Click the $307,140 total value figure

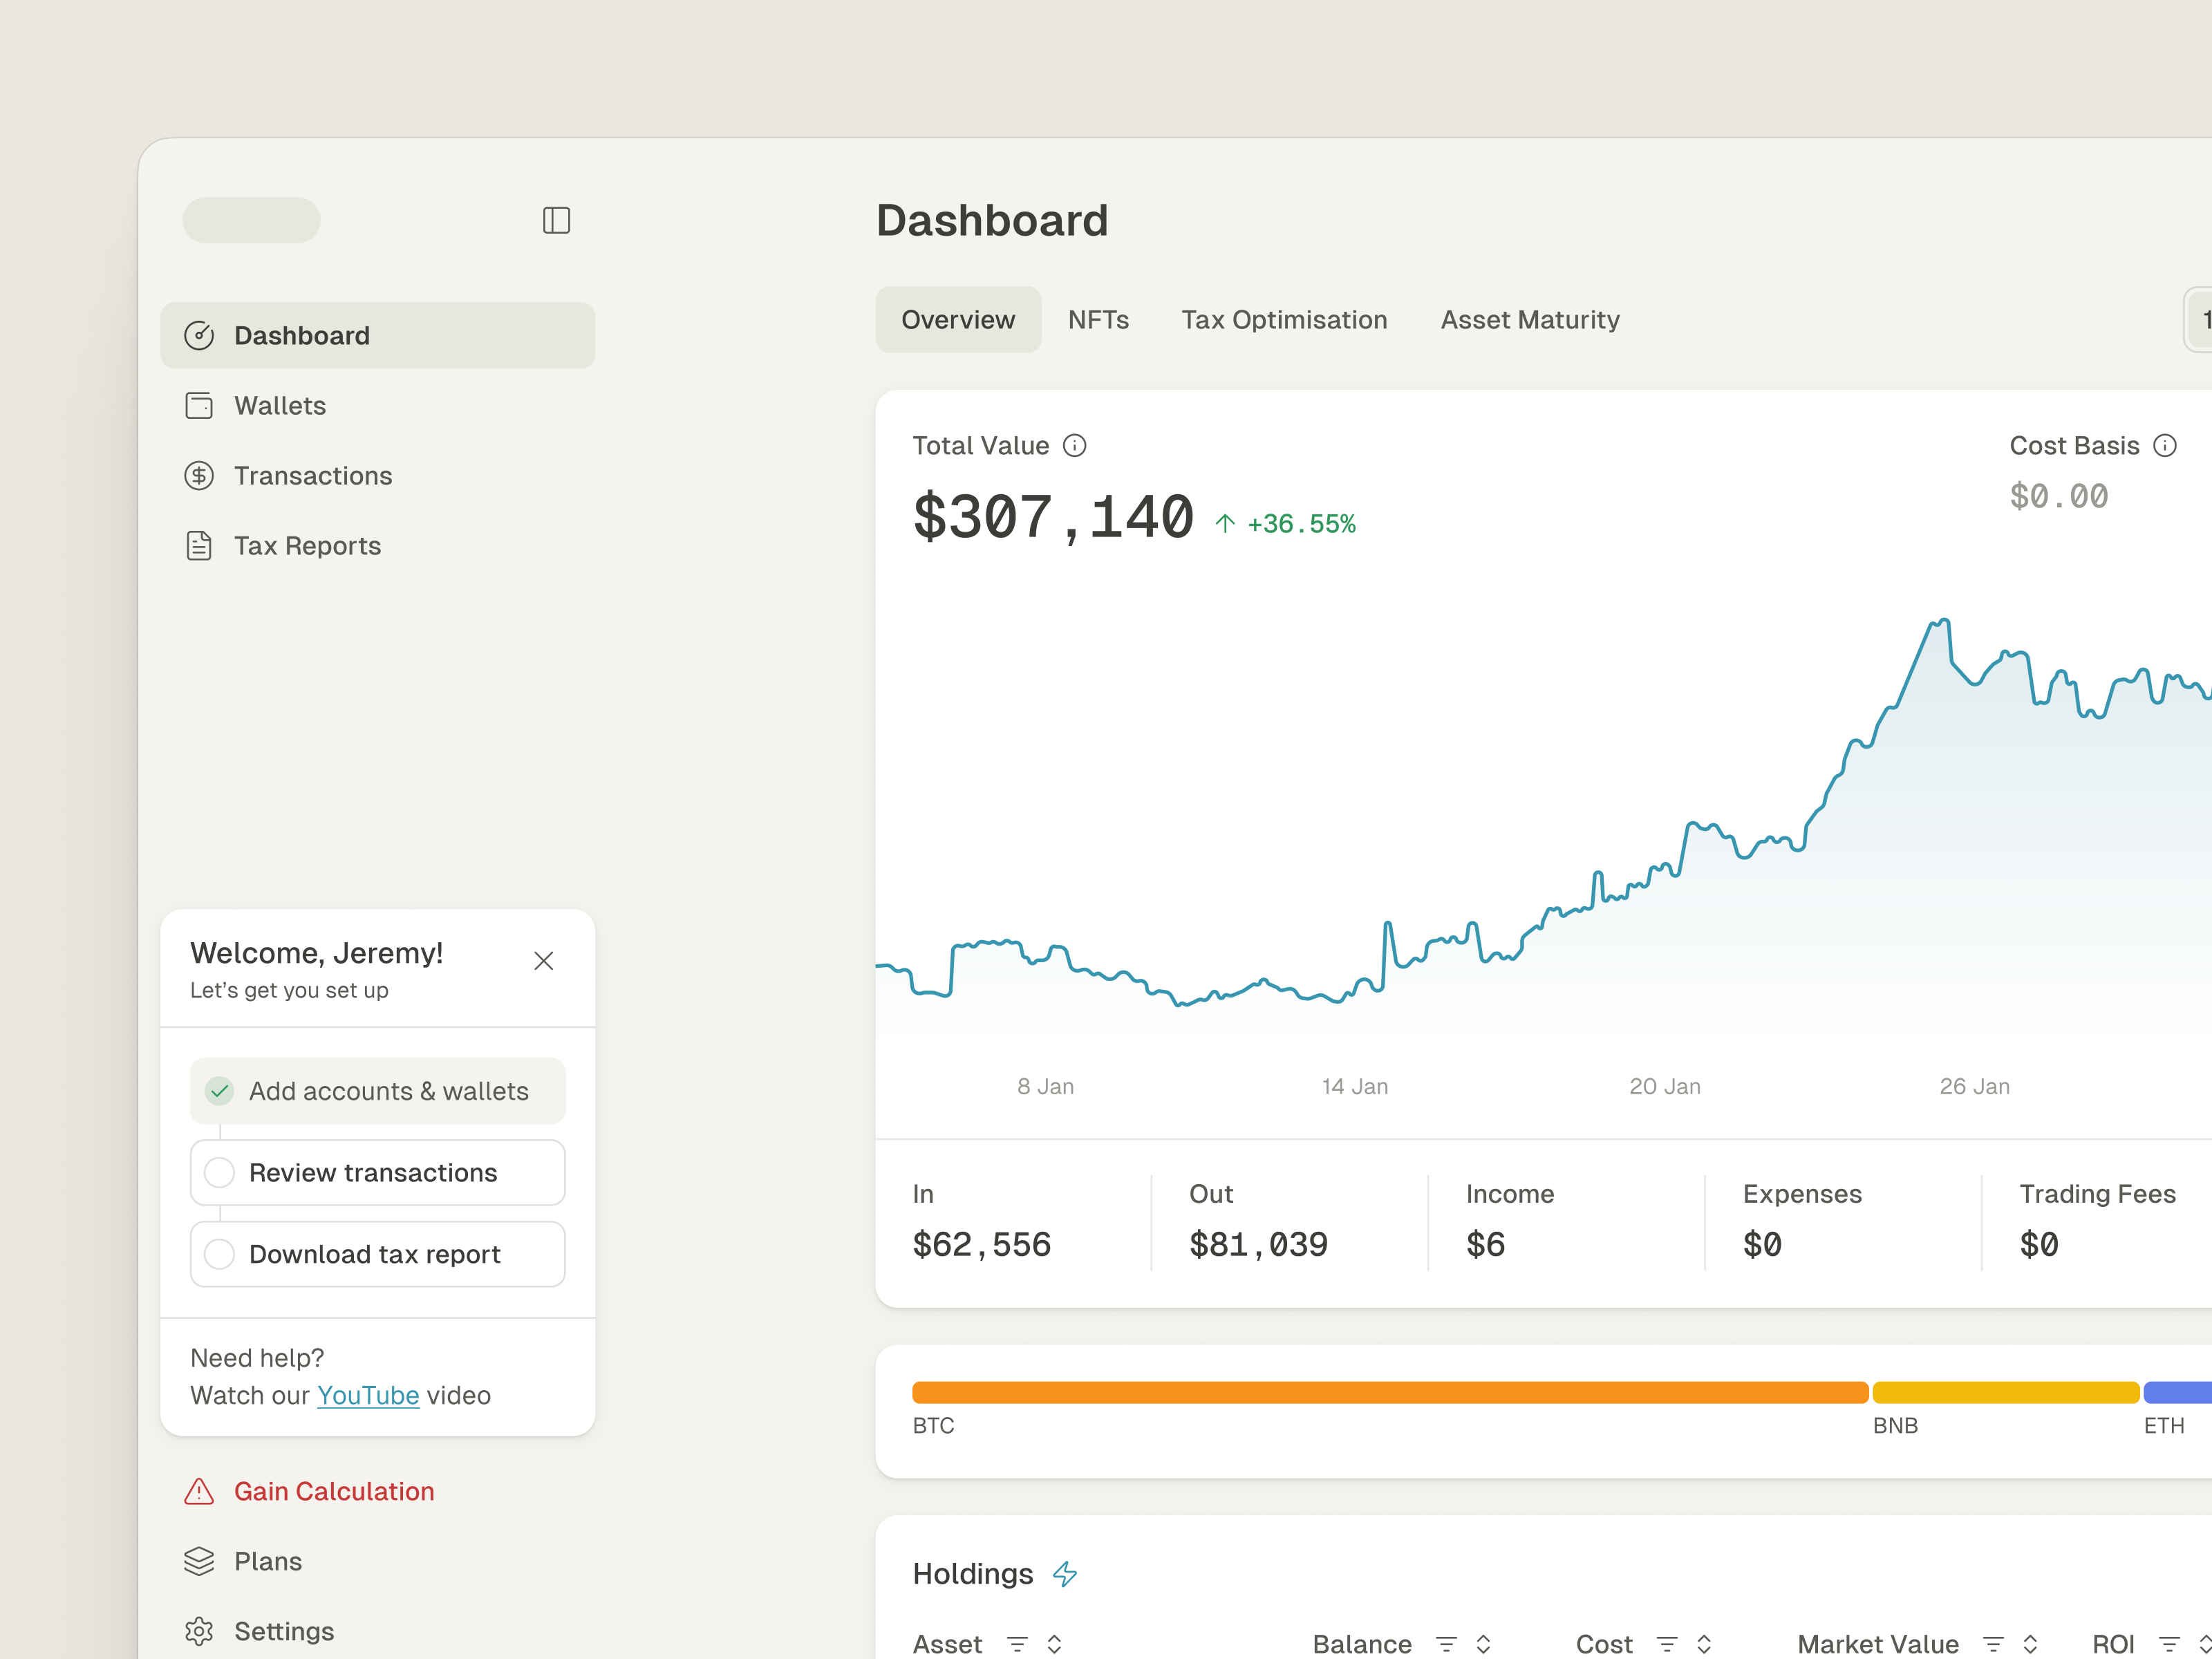(1053, 518)
